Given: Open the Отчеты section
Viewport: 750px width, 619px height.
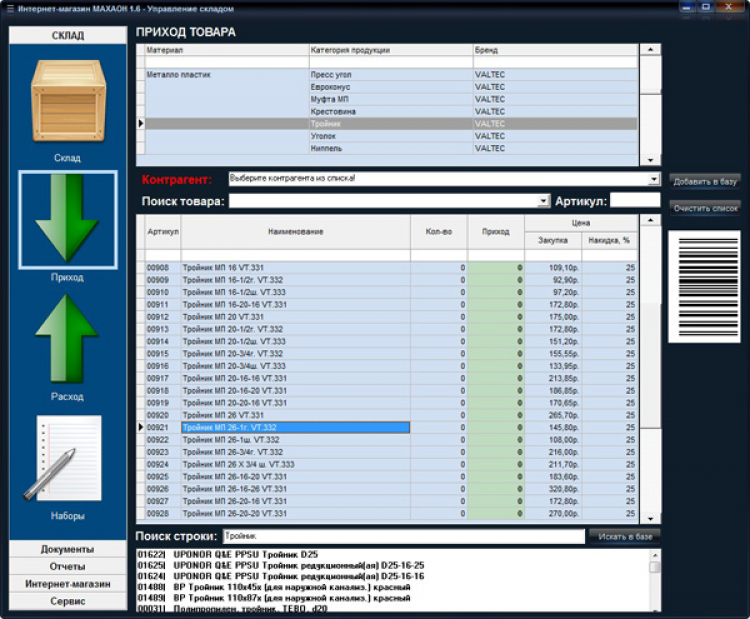Looking at the screenshot, I should tap(67, 566).
